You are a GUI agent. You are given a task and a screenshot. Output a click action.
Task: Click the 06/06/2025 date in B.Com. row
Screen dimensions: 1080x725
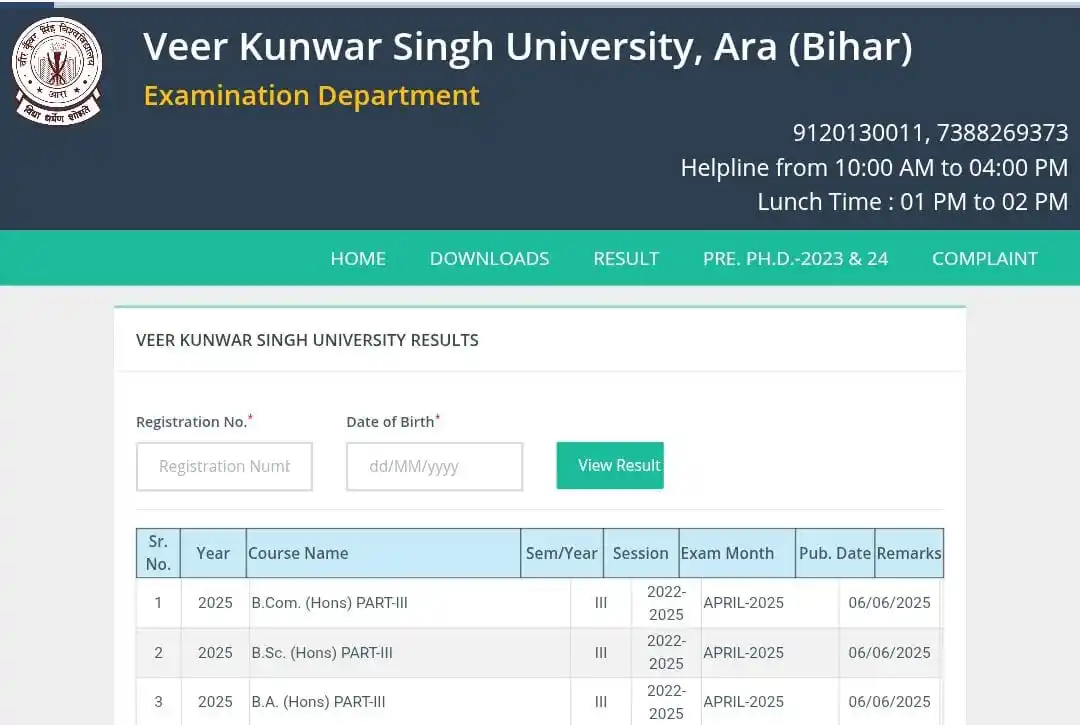889,603
